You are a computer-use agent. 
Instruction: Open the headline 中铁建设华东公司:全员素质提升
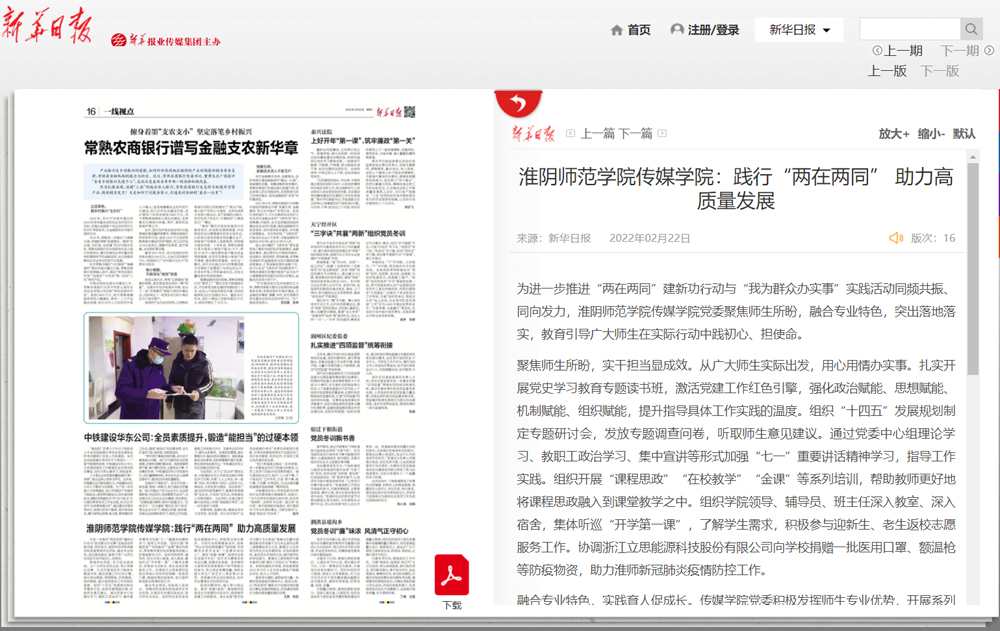[x=191, y=438]
